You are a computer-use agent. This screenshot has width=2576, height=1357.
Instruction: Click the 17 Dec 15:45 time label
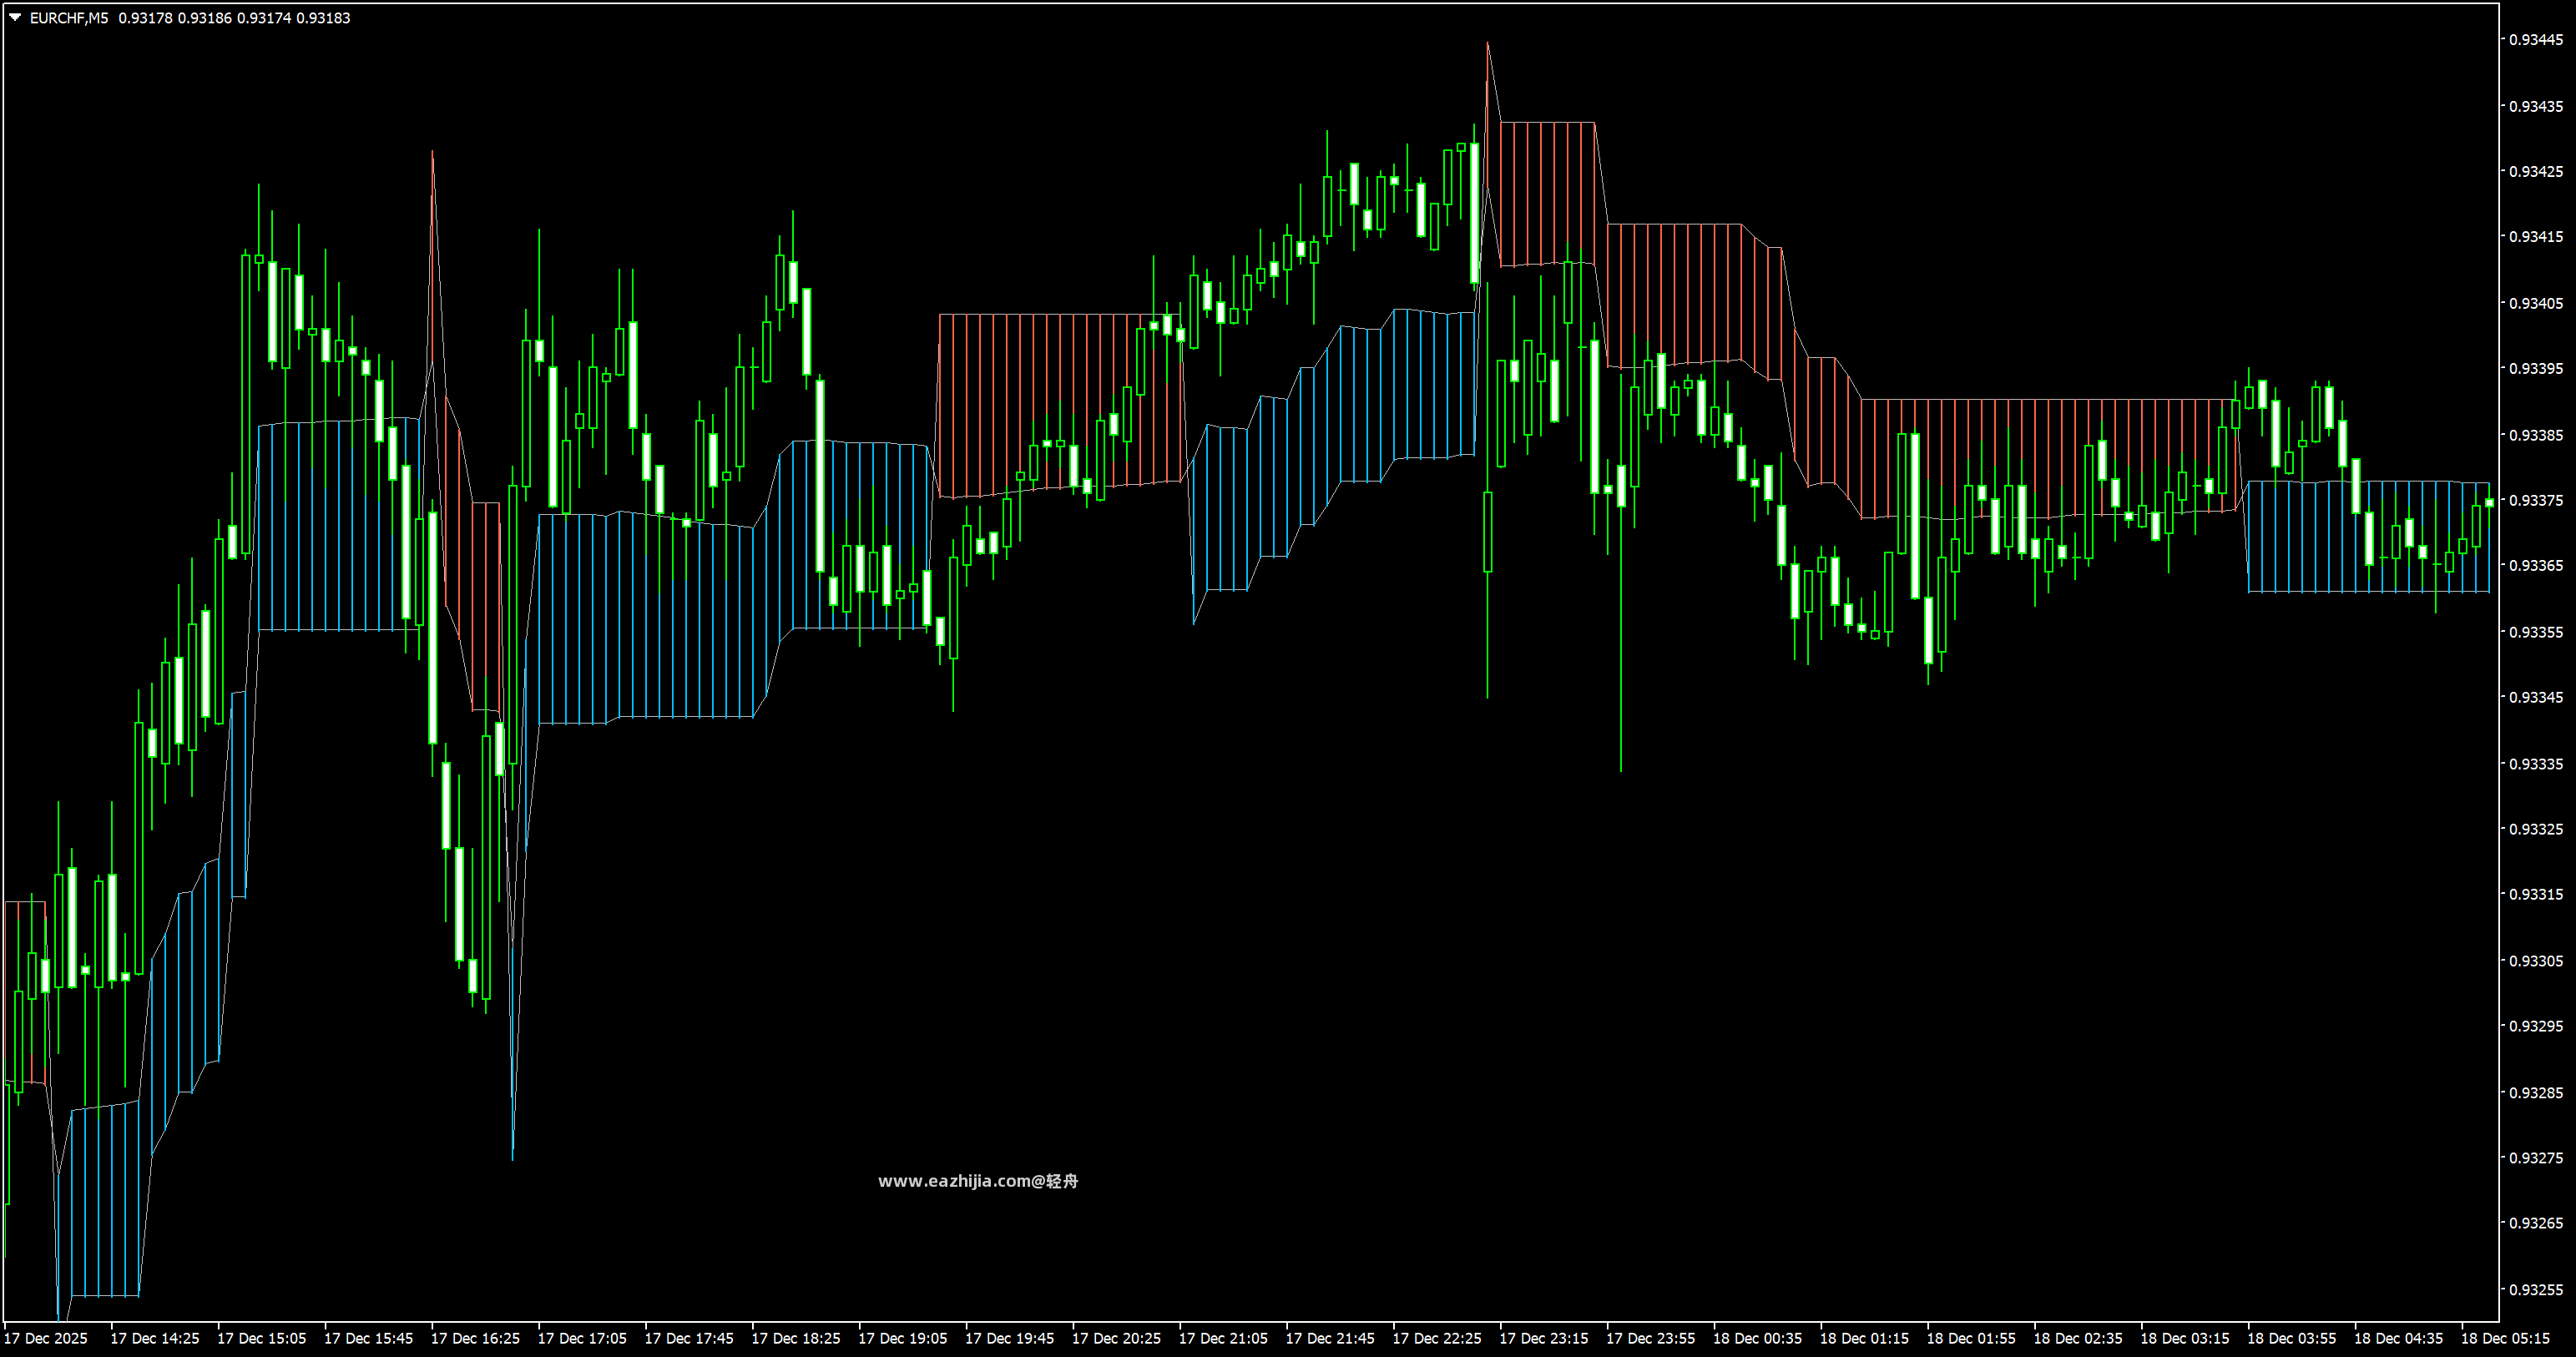pyautogui.click(x=369, y=1338)
